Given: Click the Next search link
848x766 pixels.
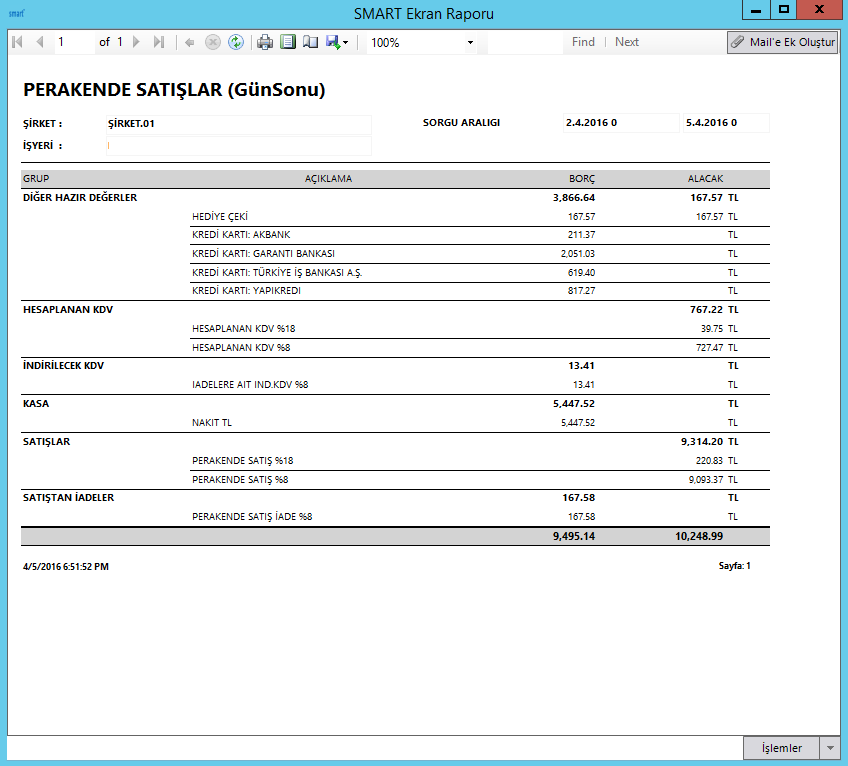Looking at the screenshot, I should click(627, 42).
